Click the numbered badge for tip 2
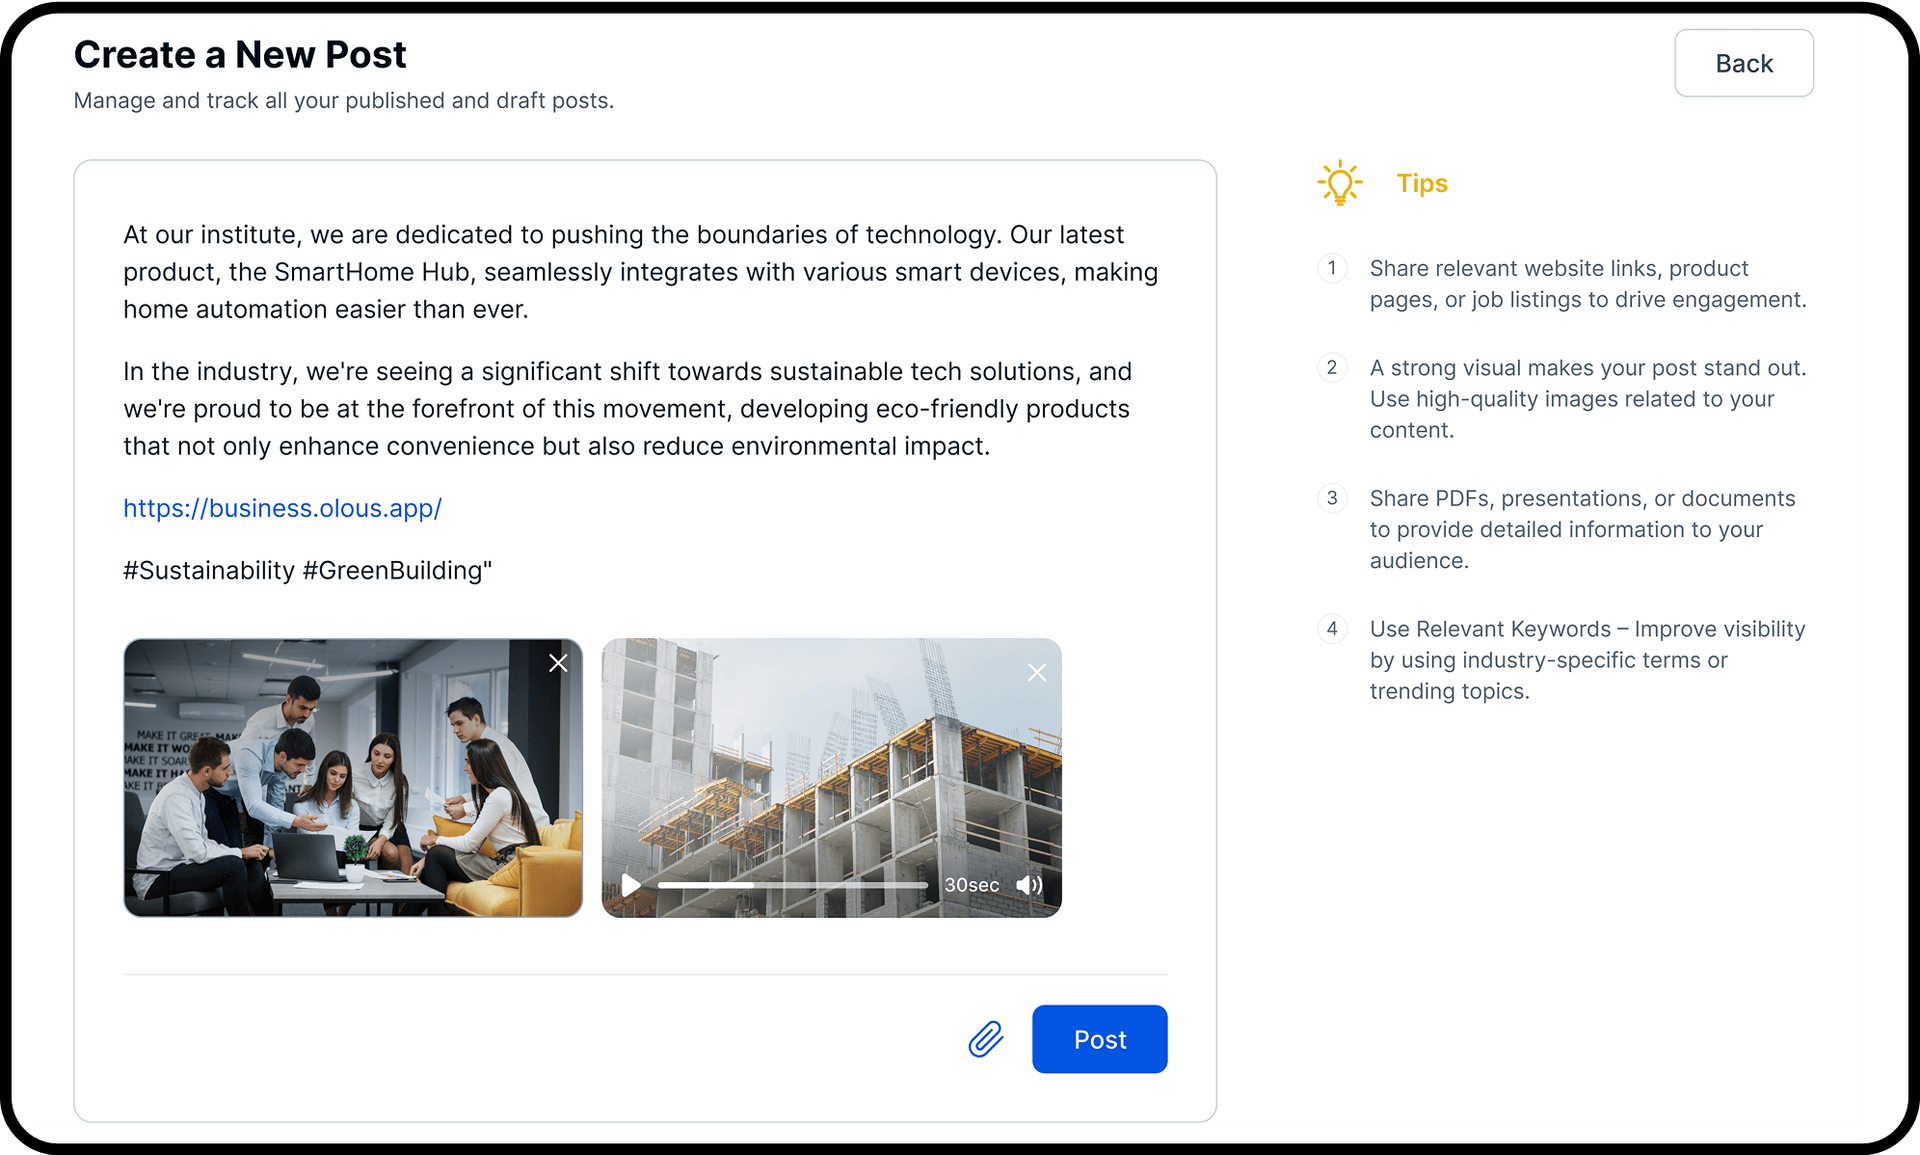 point(1332,368)
